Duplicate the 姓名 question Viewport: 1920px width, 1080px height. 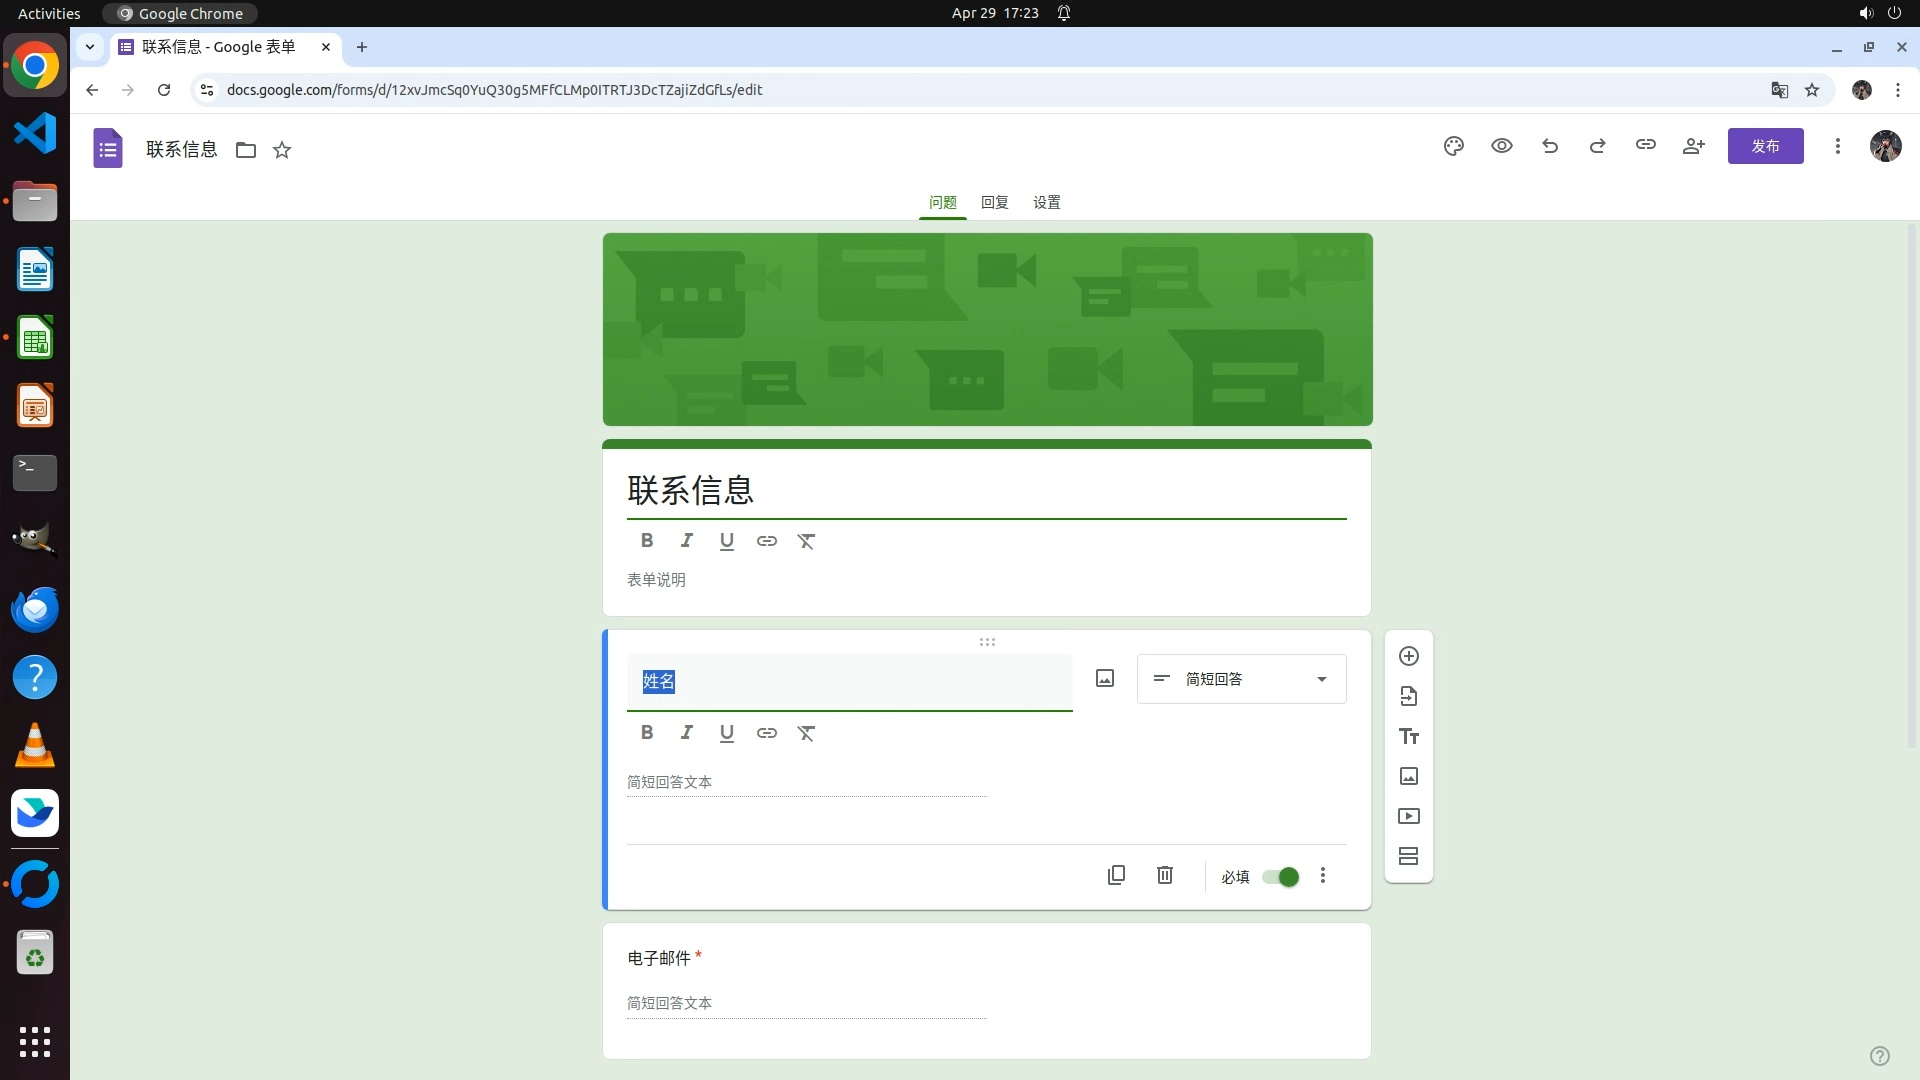tap(1116, 875)
